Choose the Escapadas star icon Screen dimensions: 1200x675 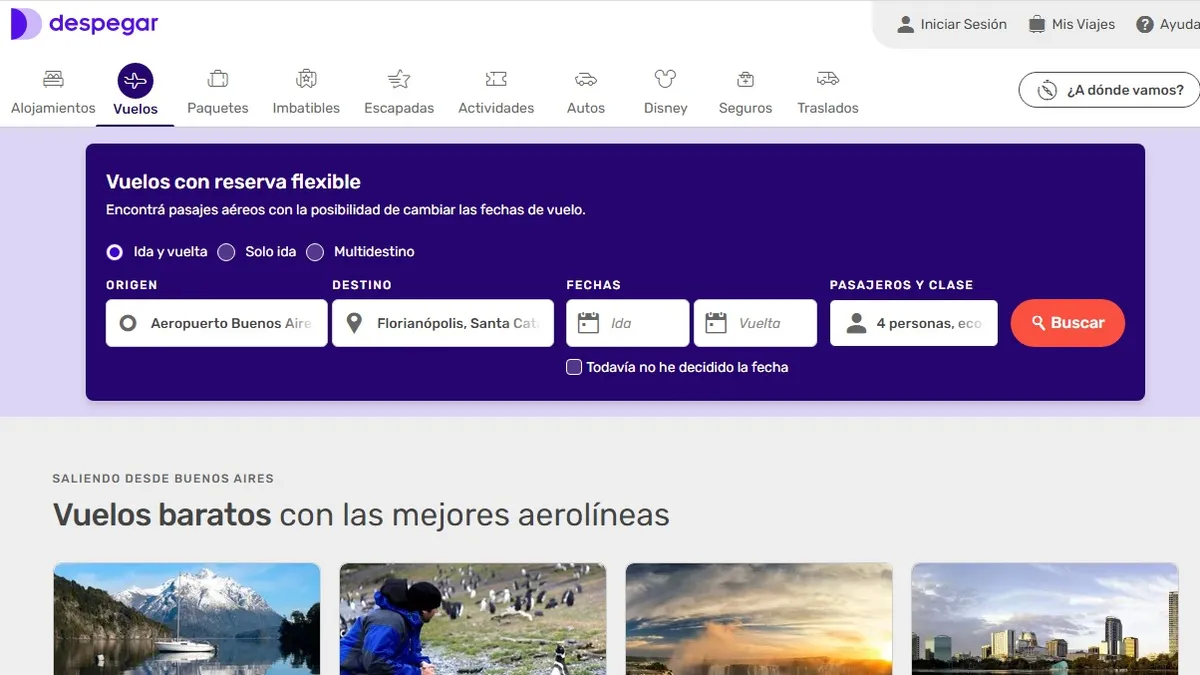(x=399, y=79)
